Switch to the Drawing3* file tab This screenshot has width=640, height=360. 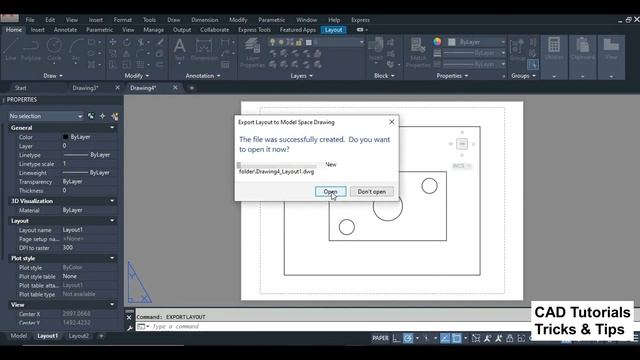[85, 88]
